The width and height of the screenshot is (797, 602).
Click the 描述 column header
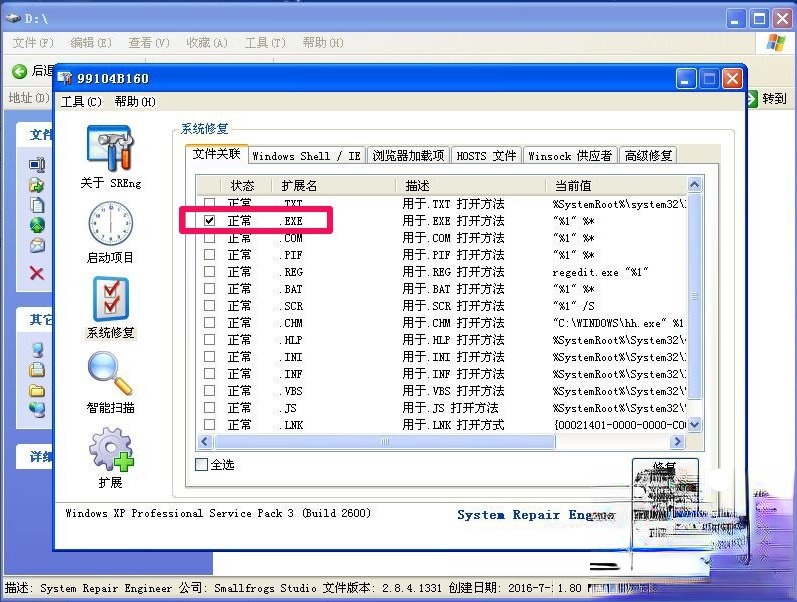pyautogui.click(x=471, y=186)
